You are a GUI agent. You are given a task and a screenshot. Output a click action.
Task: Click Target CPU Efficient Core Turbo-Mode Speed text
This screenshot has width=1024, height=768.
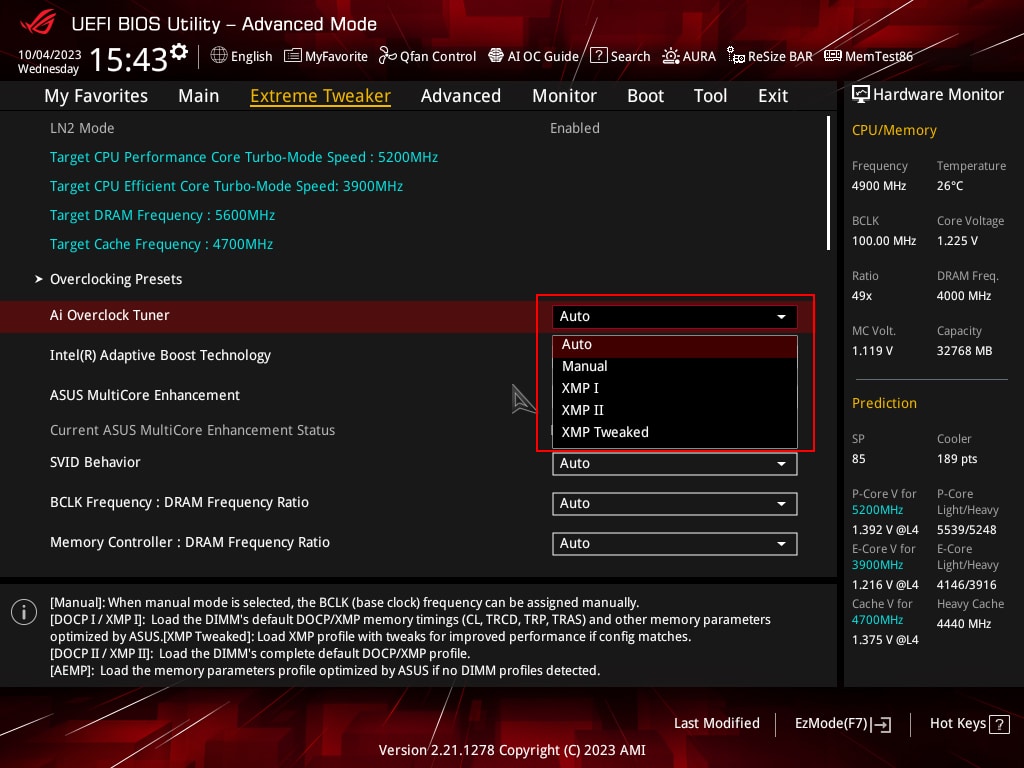226,186
